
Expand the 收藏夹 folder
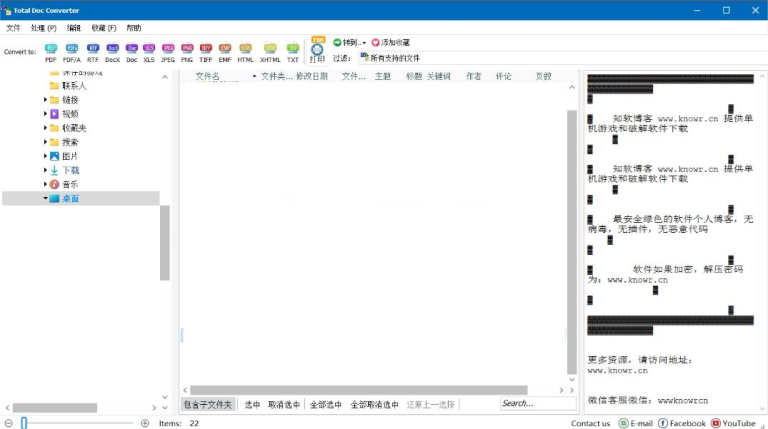45,128
